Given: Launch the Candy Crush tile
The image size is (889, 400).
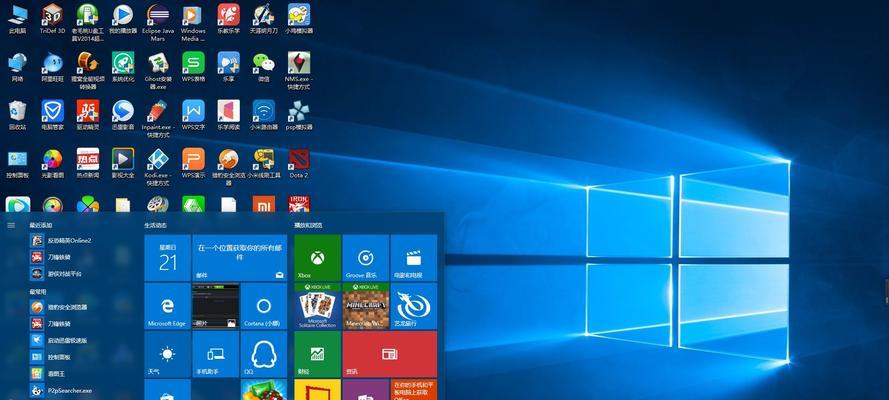Looking at the screenshot, I should click(264, 390).
